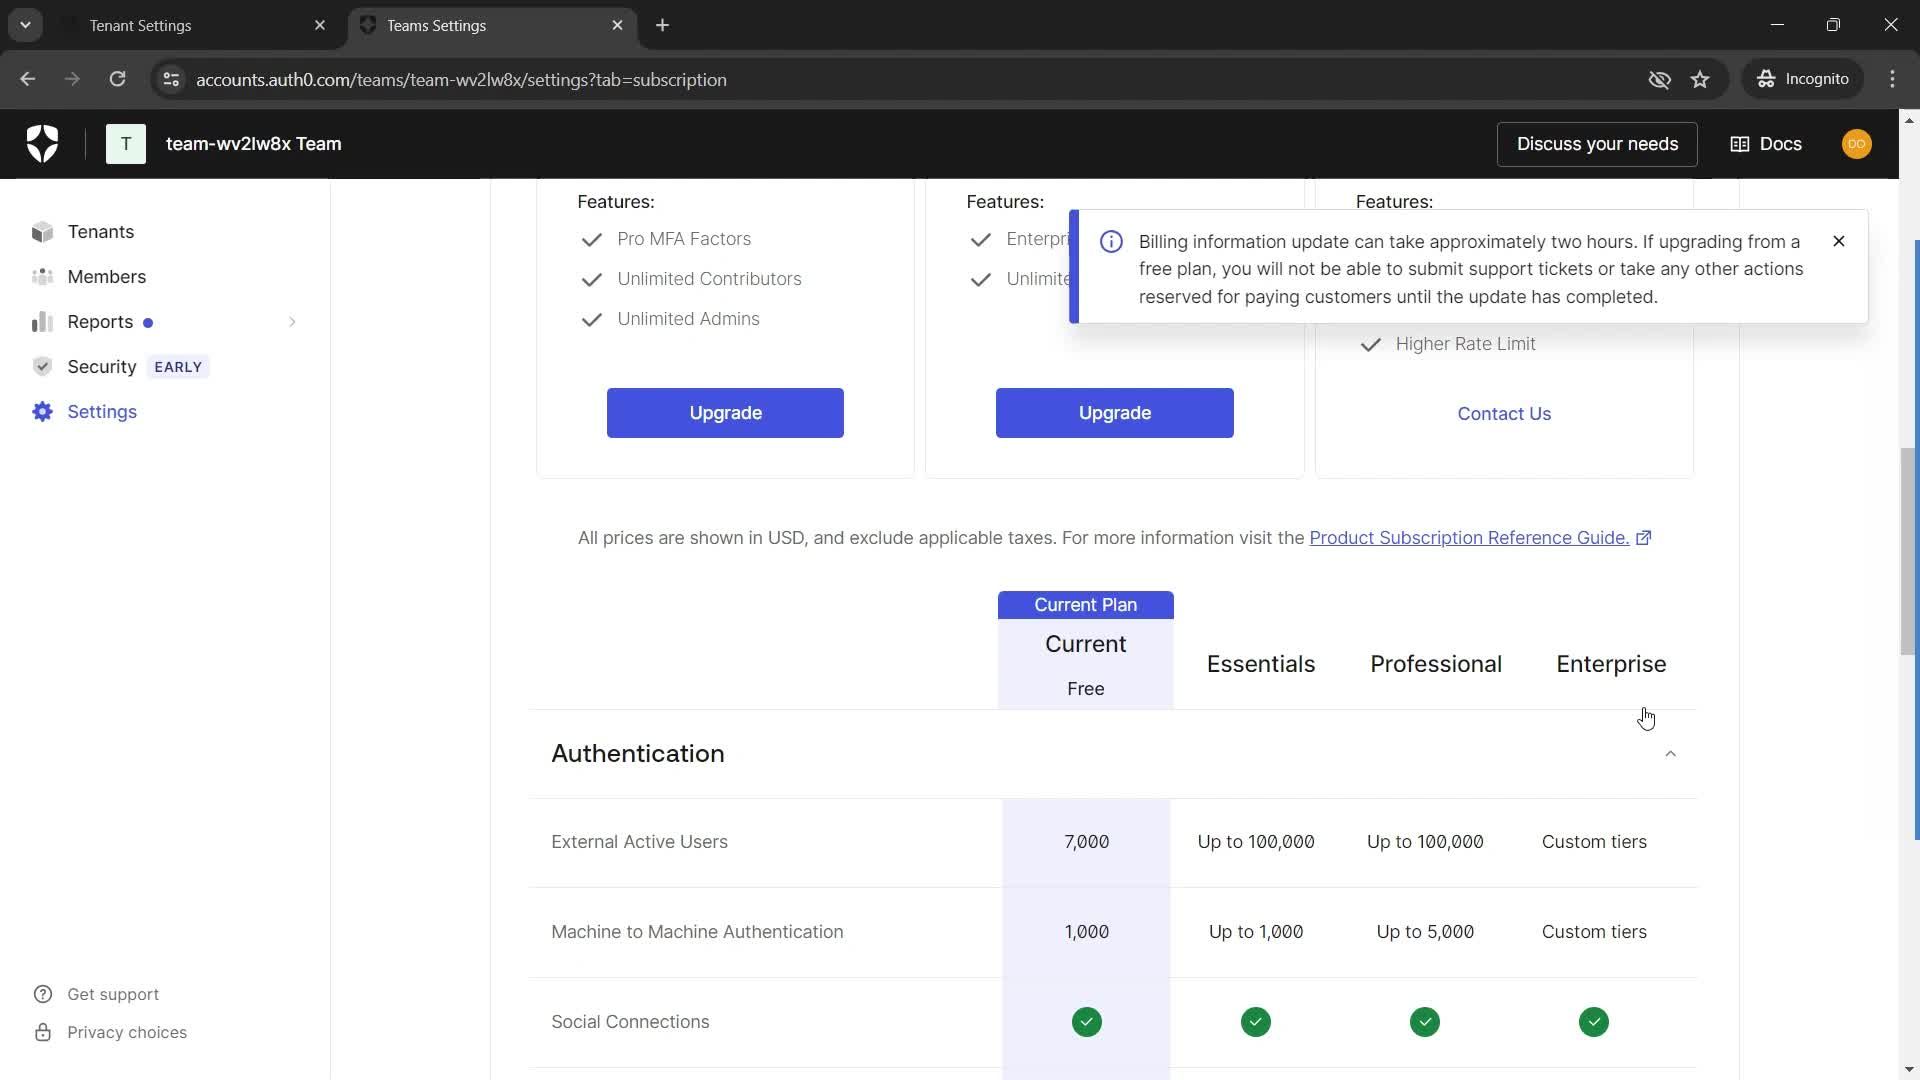Click Social Connections checkmark under Essentials
The width and height of the screenshot is (1920, 1080).
point(1256,1022)
